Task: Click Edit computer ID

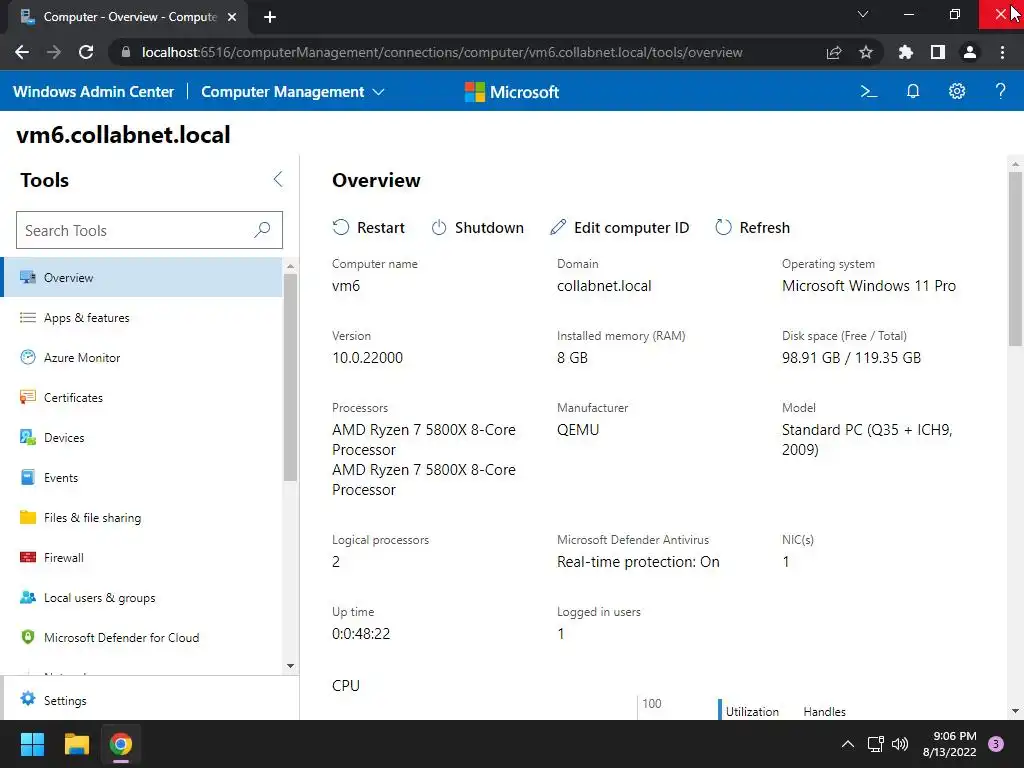Action: click(620, 227)
